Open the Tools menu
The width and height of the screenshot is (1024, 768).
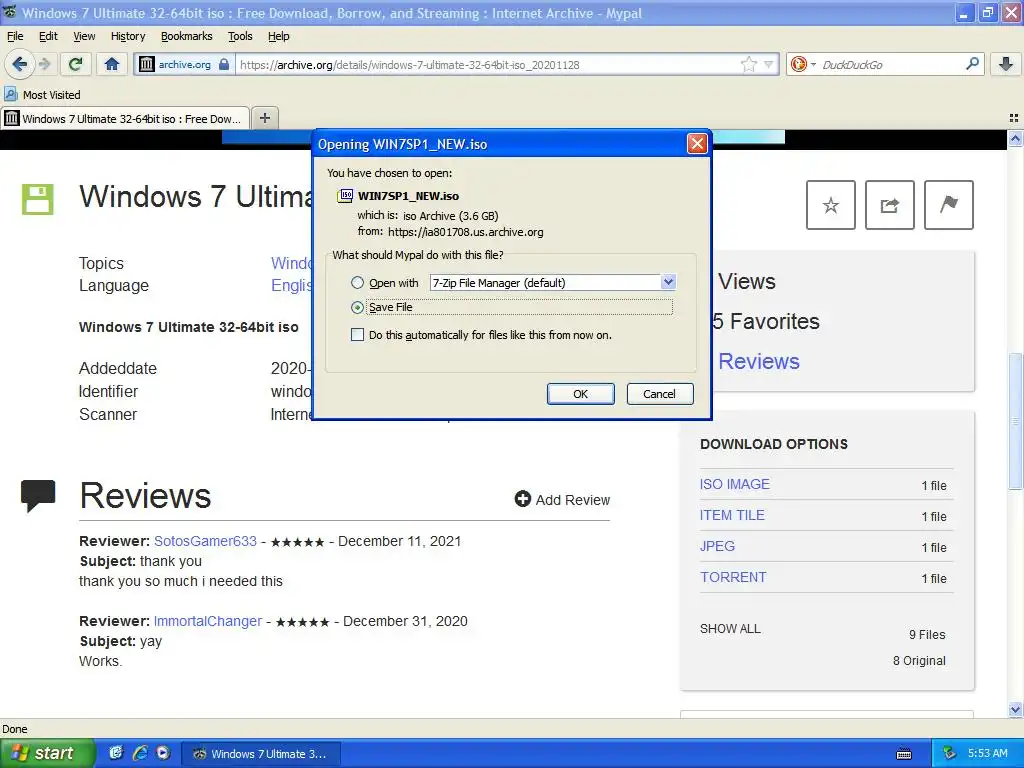pos(240,36)
